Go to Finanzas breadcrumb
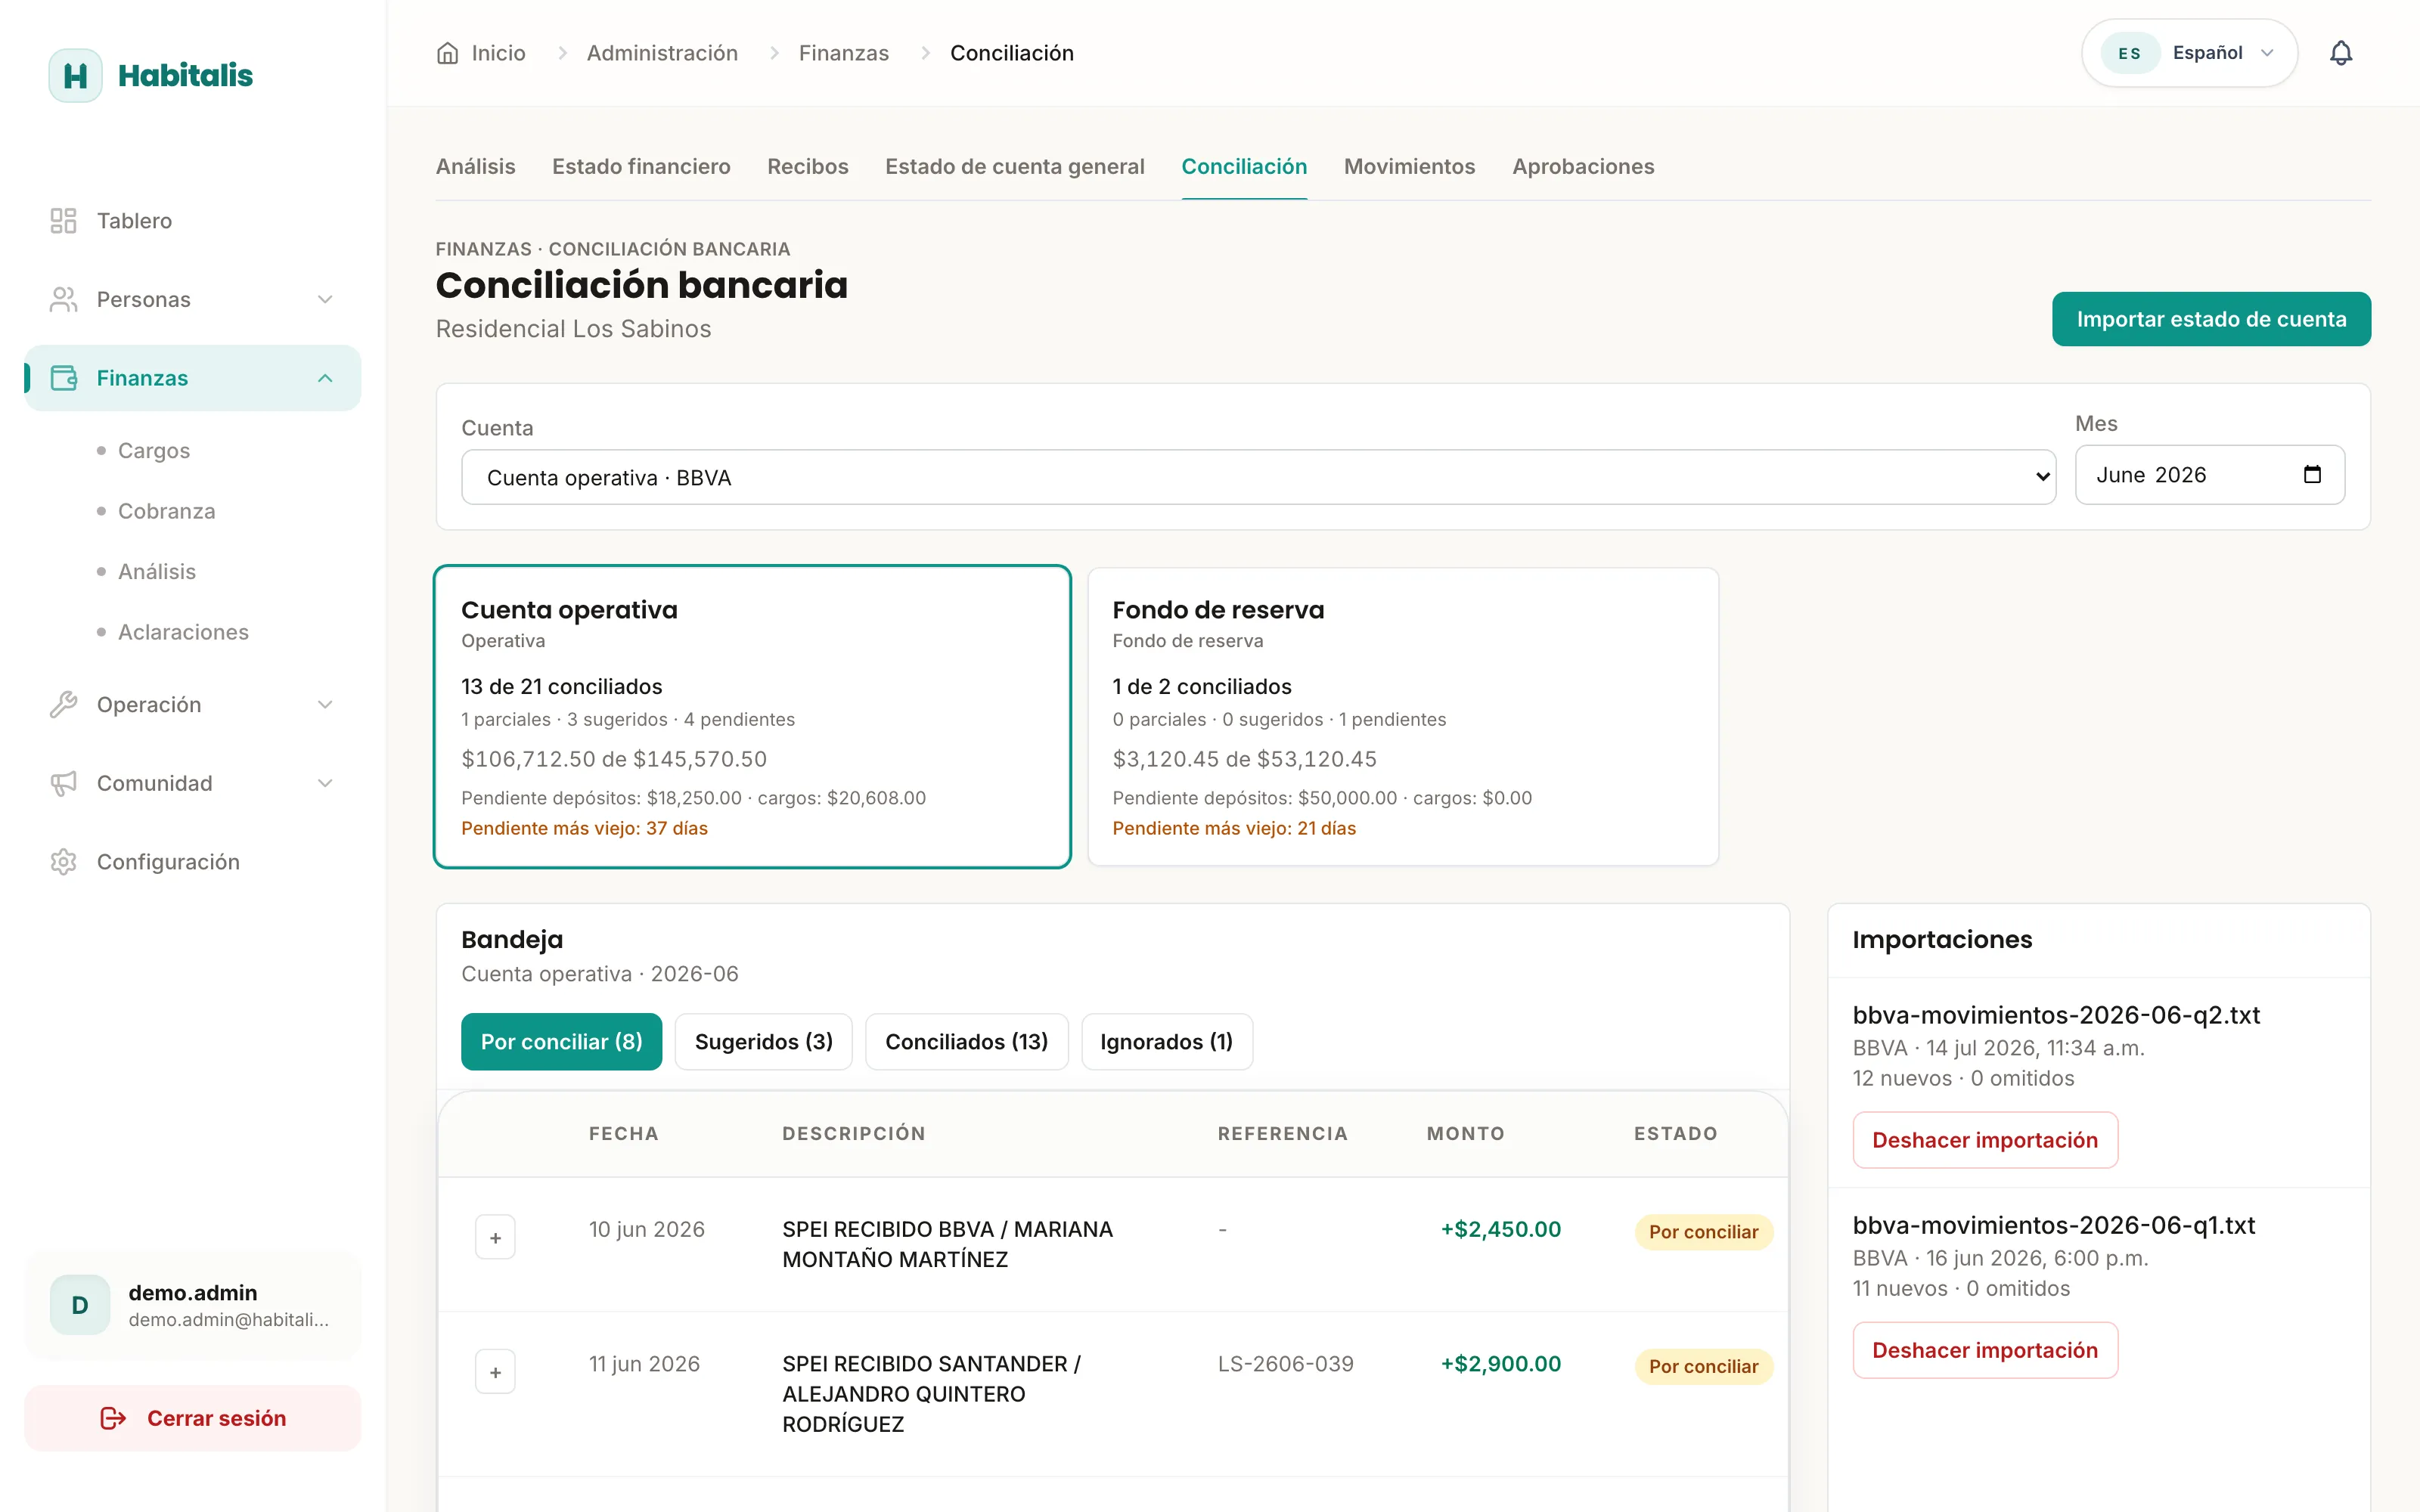Screen dimensions: 2420x1512 844,53
